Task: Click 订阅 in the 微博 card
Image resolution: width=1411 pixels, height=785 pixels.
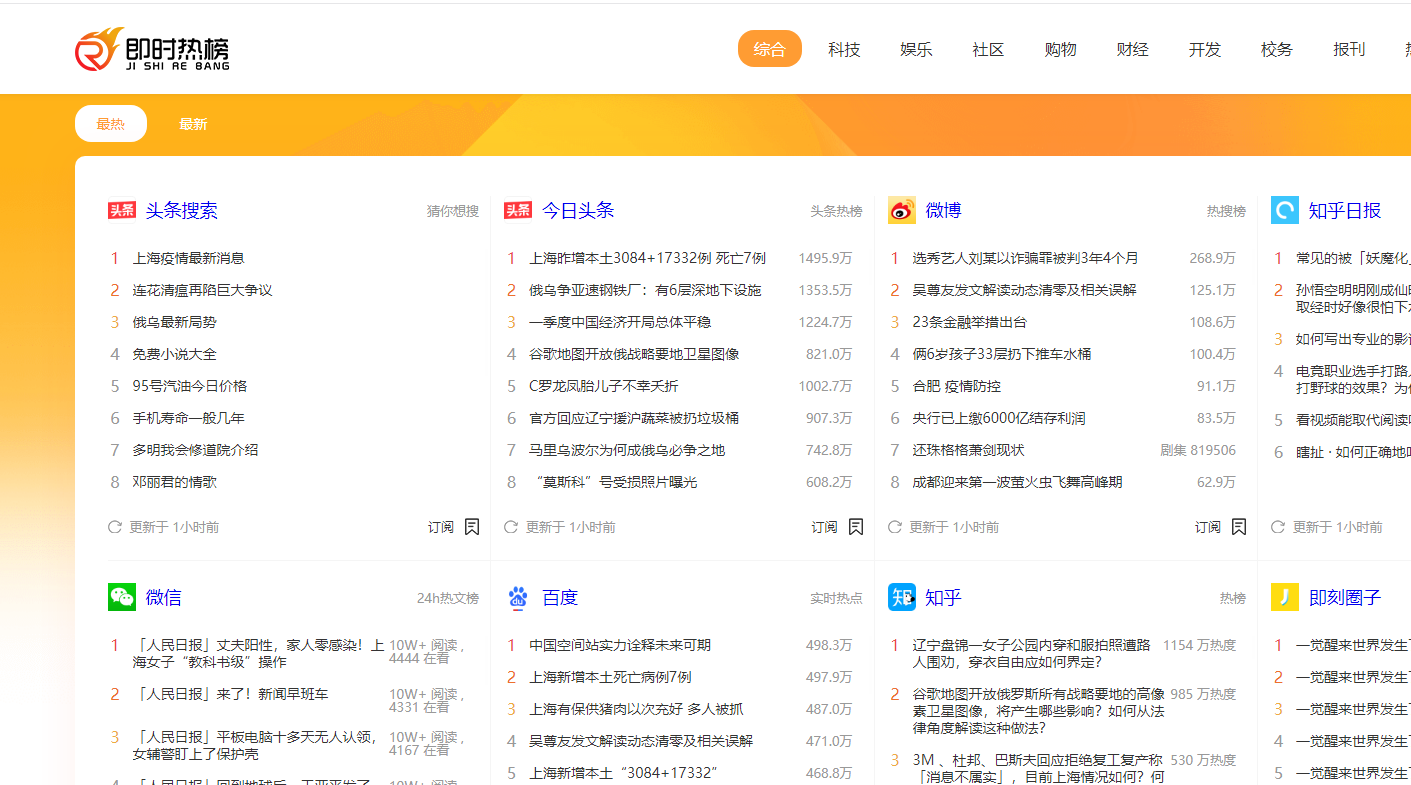Action: [x=1208, y=527]
